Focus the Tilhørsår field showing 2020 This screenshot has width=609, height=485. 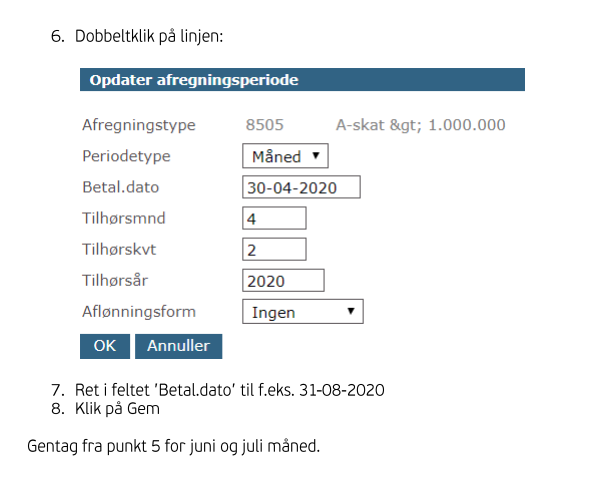(x=283, y=280)
